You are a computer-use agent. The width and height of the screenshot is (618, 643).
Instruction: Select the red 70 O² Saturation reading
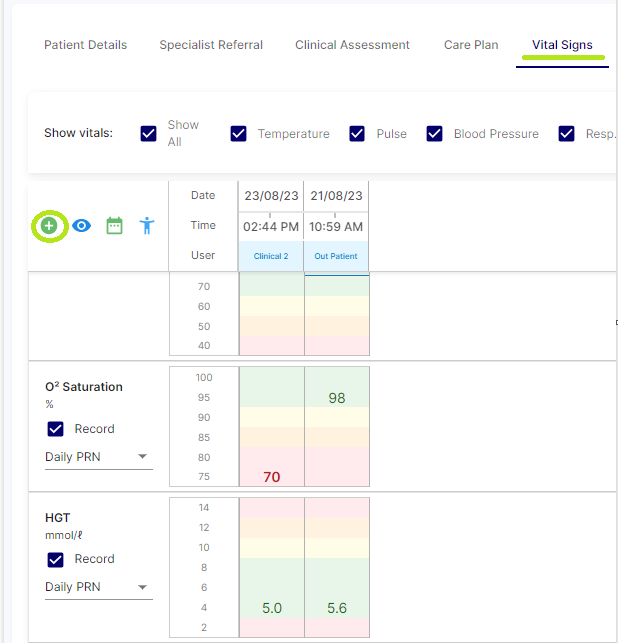point(271,477)
